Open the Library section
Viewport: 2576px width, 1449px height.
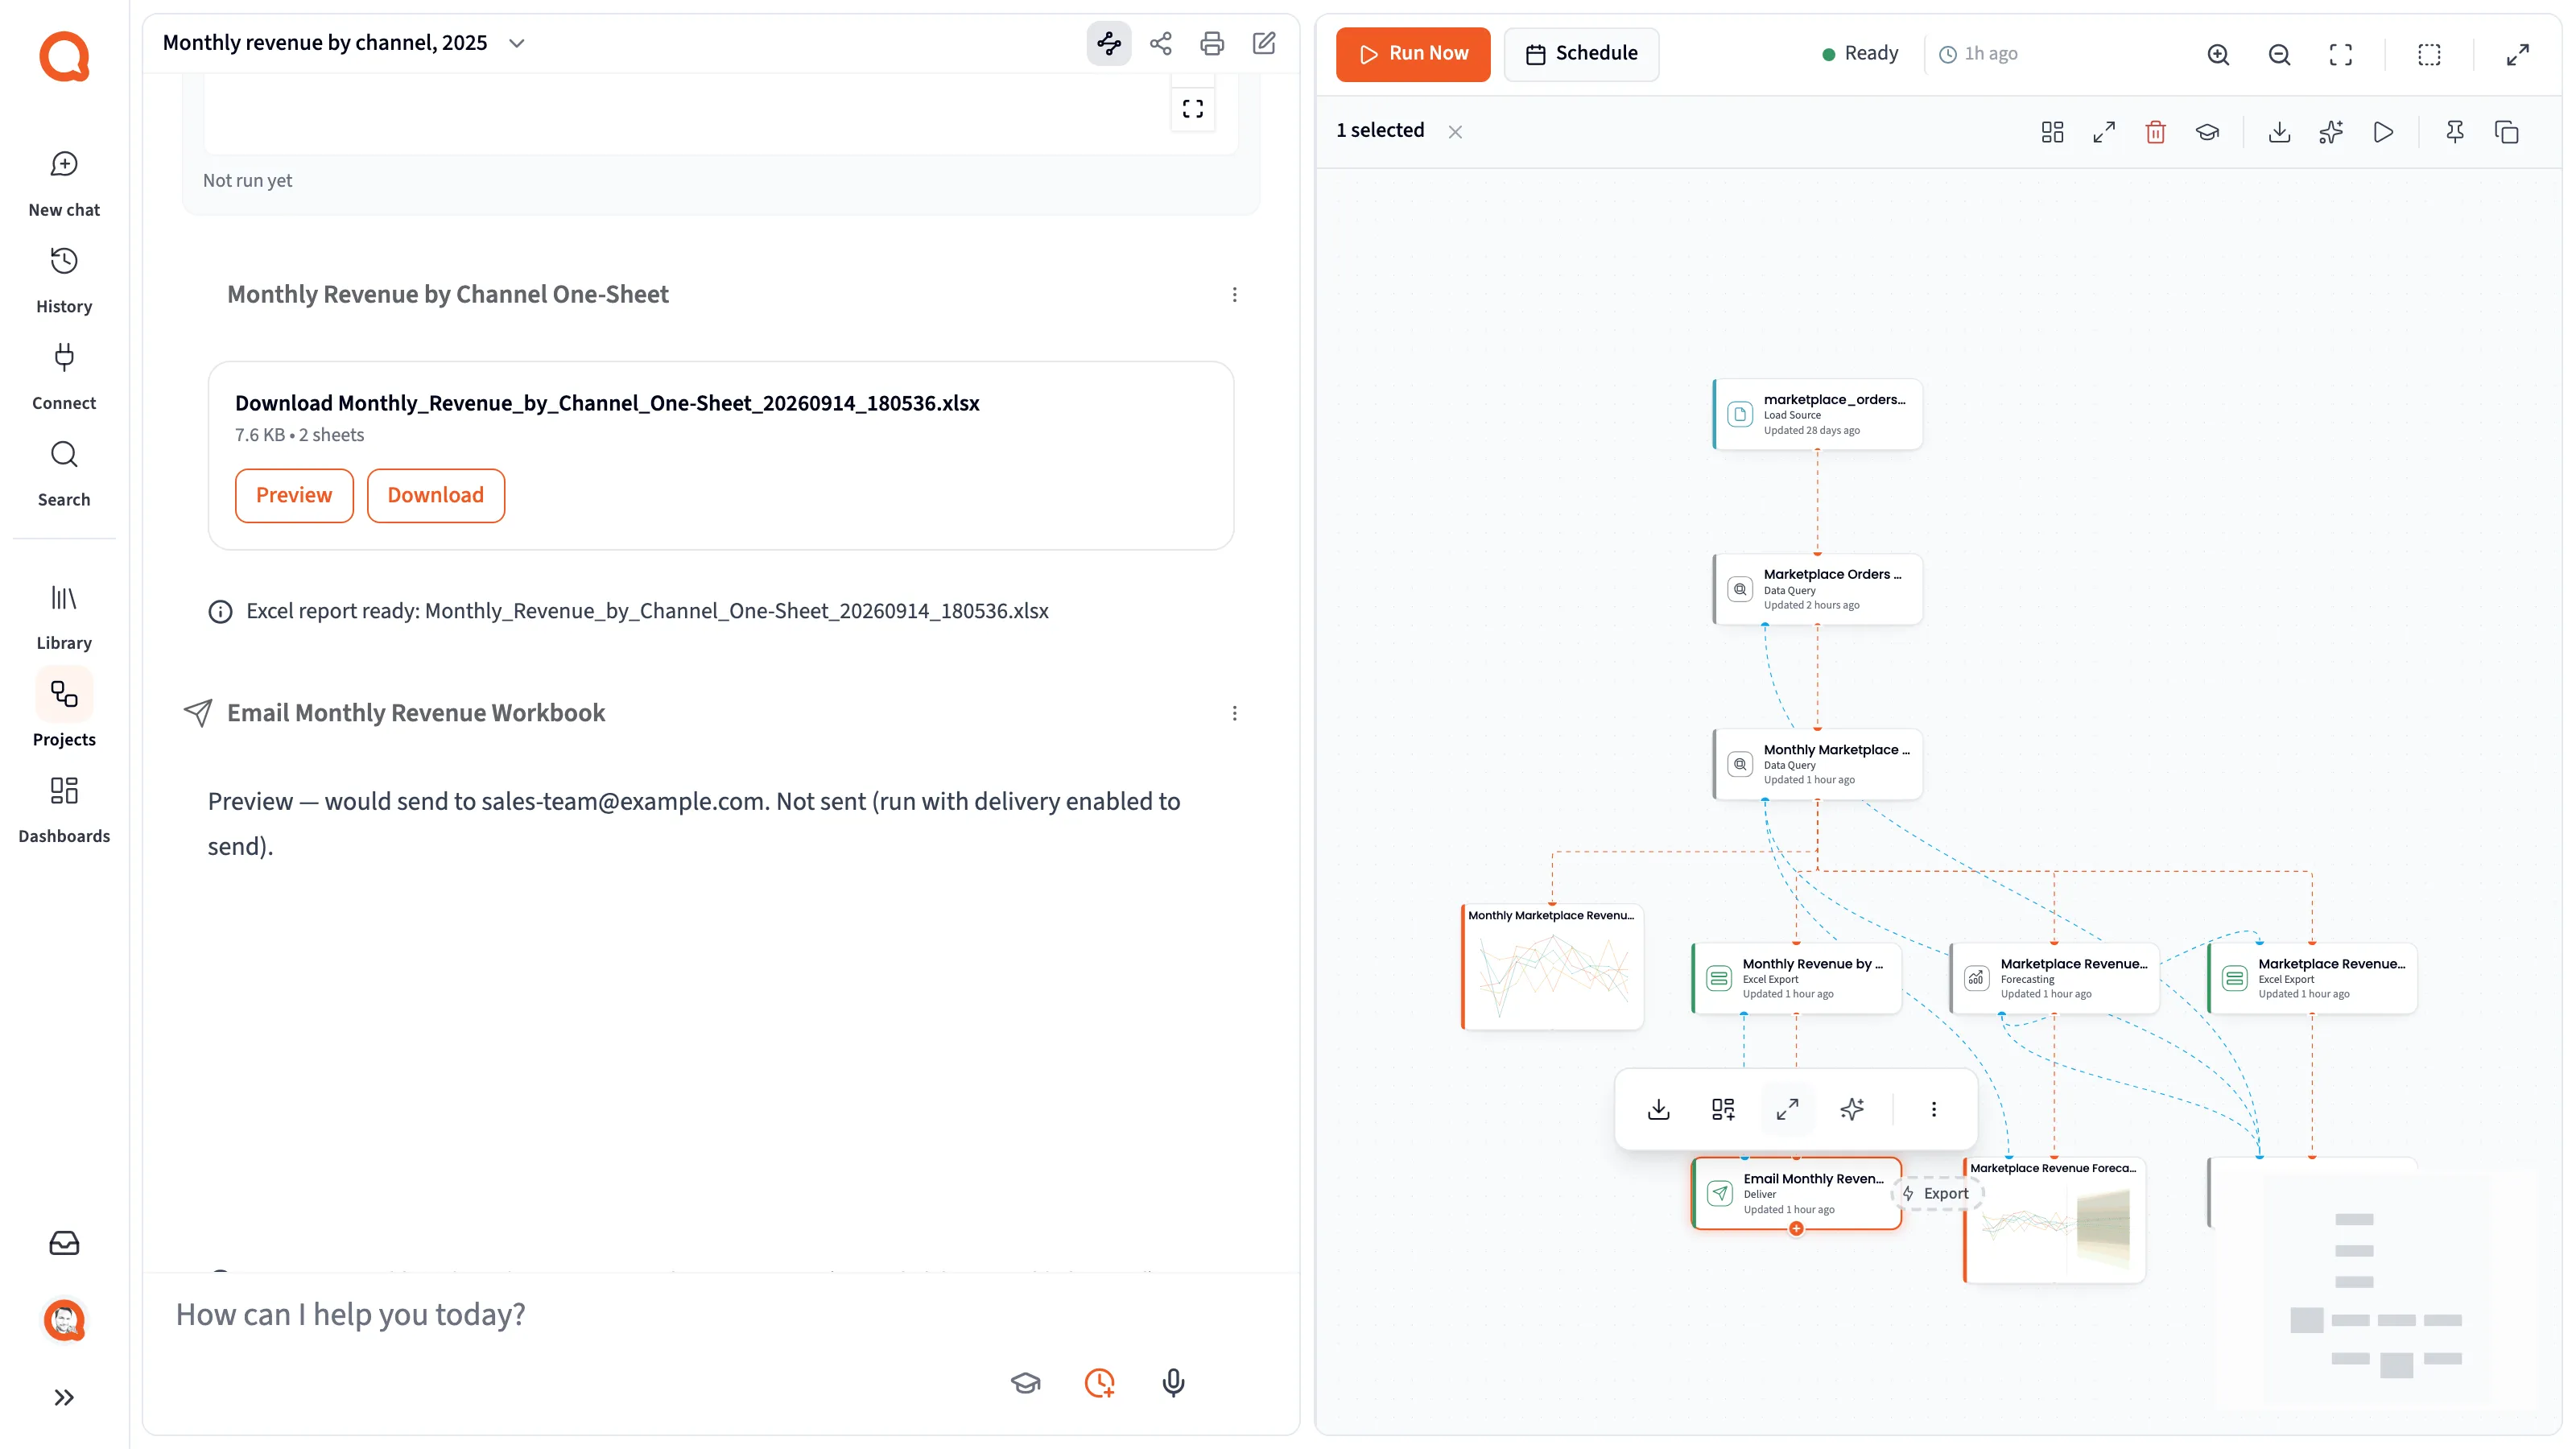pos(64,618)
